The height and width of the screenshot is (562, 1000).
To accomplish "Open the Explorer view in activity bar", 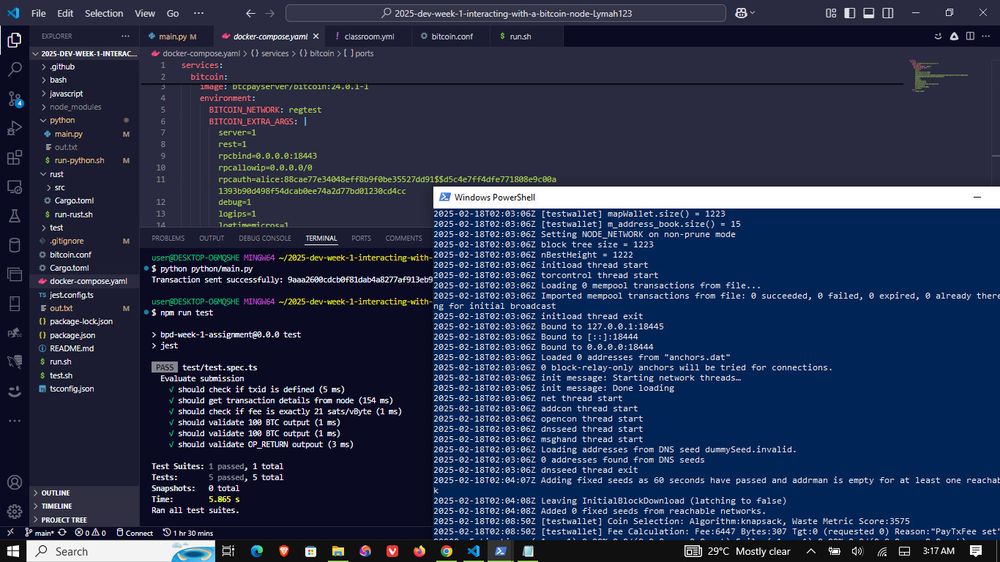I will click(14, 40).
